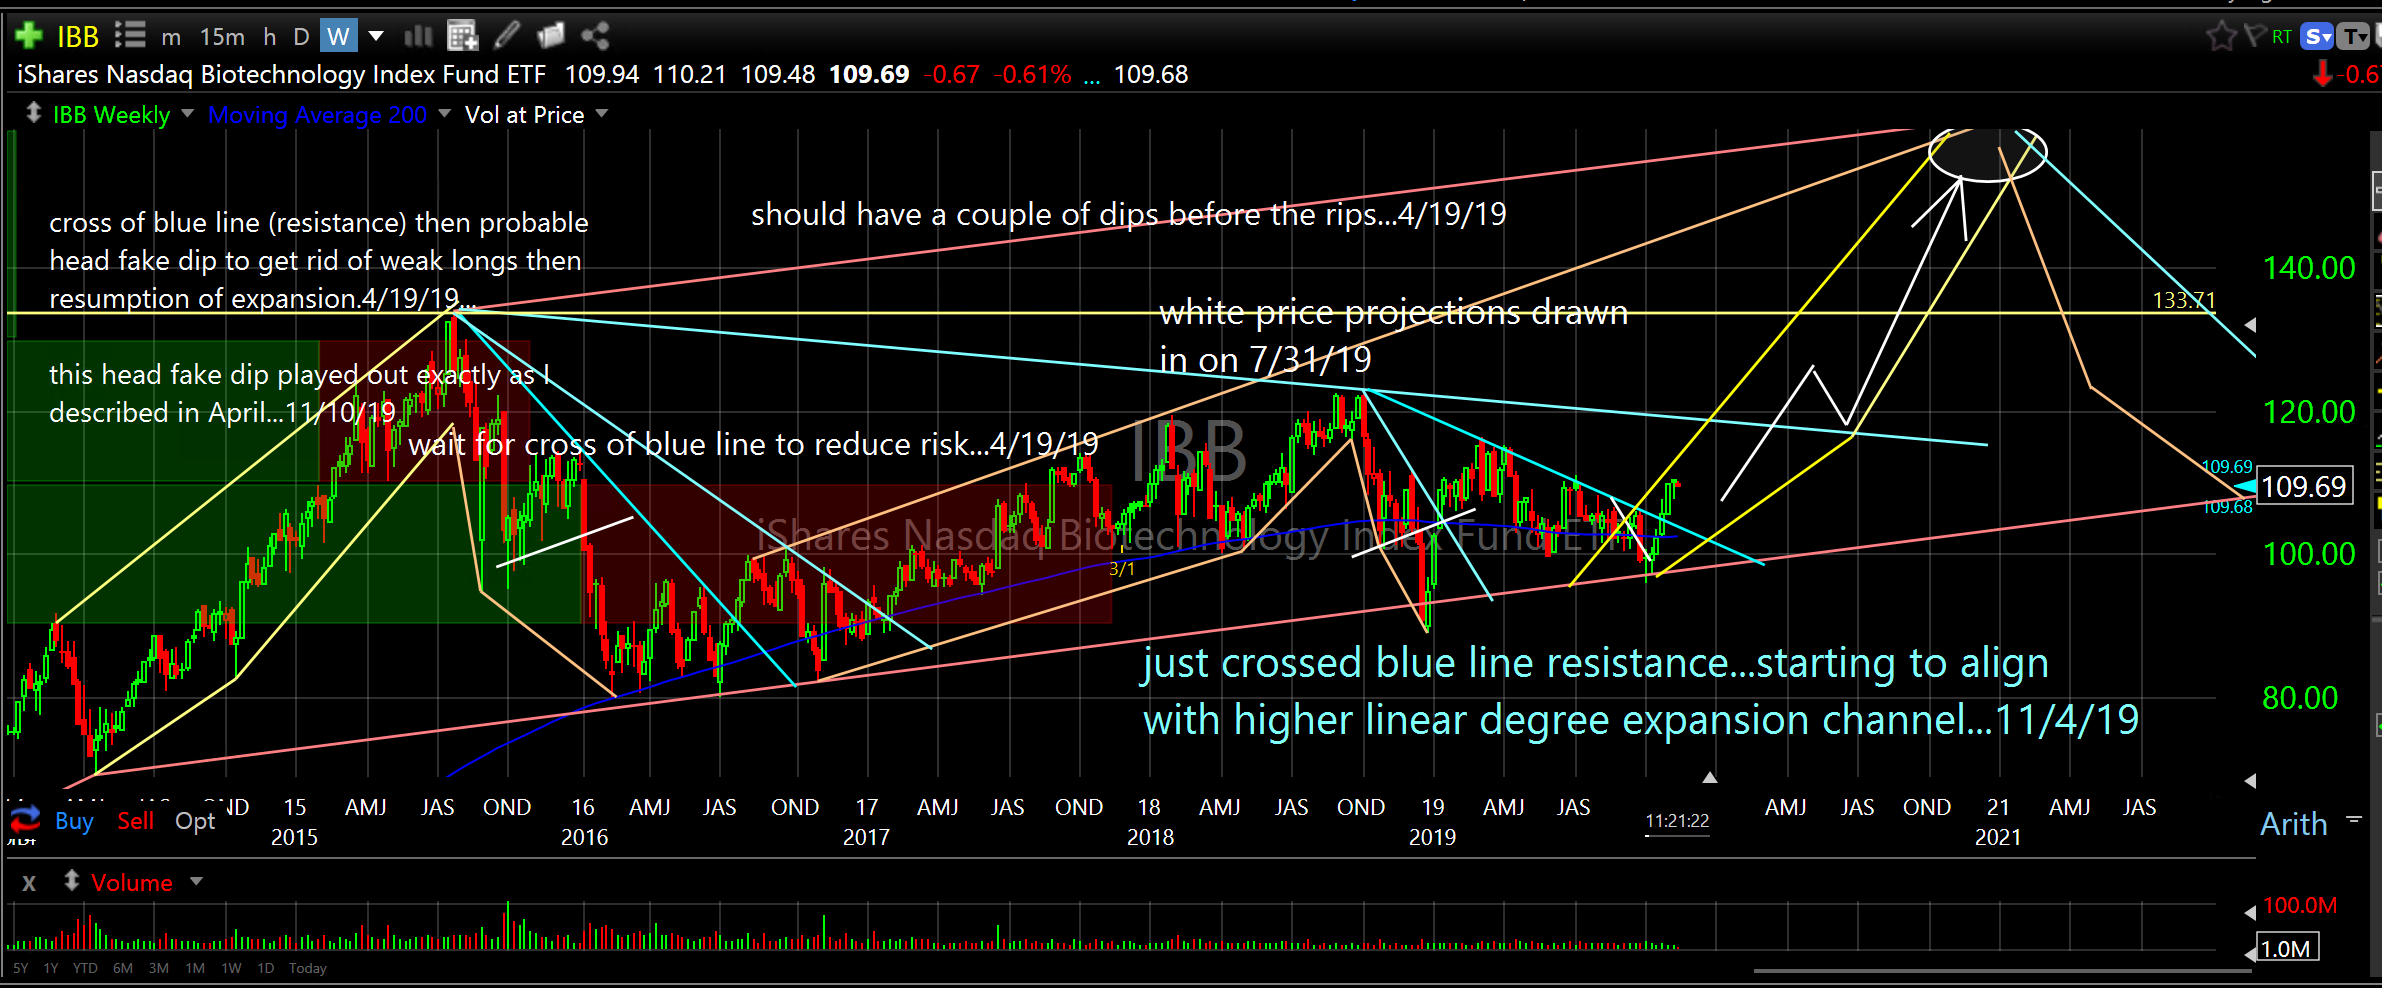Click the red Sell button
The width and height of the screenshot is (2382, 988).
pos(135,821)
